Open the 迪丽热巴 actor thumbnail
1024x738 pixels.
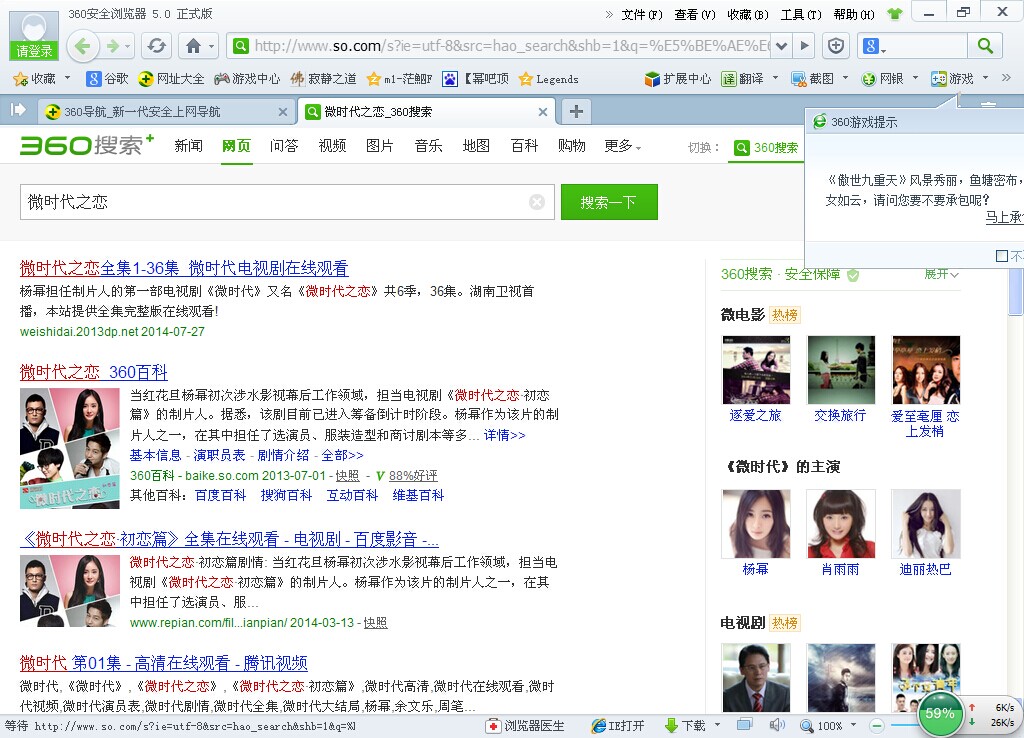coord(925,524)
